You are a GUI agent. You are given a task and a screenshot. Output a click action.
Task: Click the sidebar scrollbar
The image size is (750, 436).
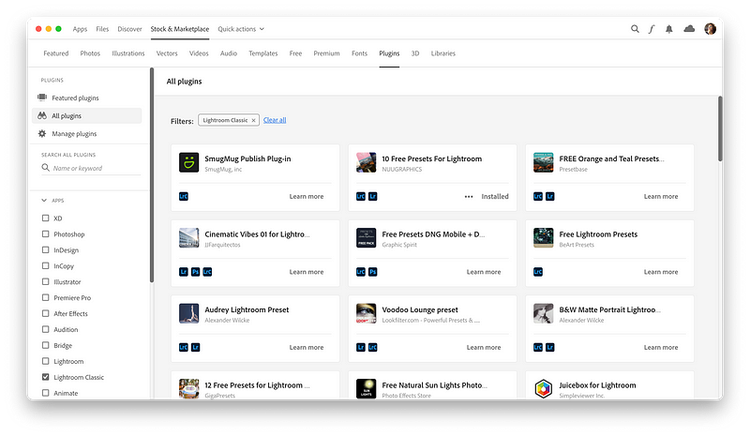point(152,174)
